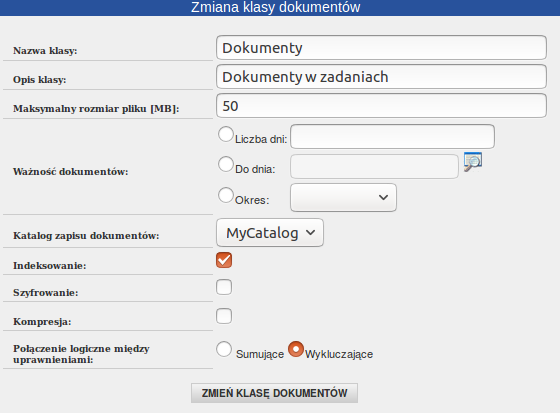Uncheck the Indeksowanie checkbox
Viewport: 560px width, 413px height.
(224, 260)
